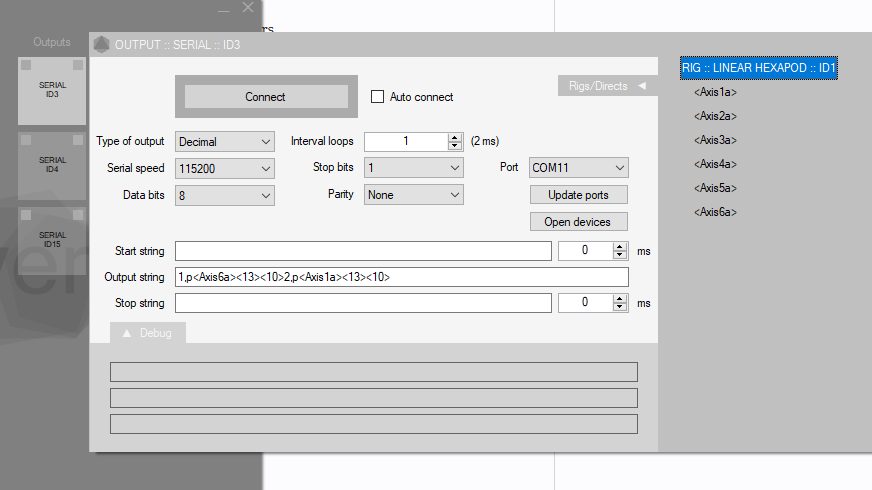Click the Stop string input field
Screen dimensions: 872x490
[363, 303]
